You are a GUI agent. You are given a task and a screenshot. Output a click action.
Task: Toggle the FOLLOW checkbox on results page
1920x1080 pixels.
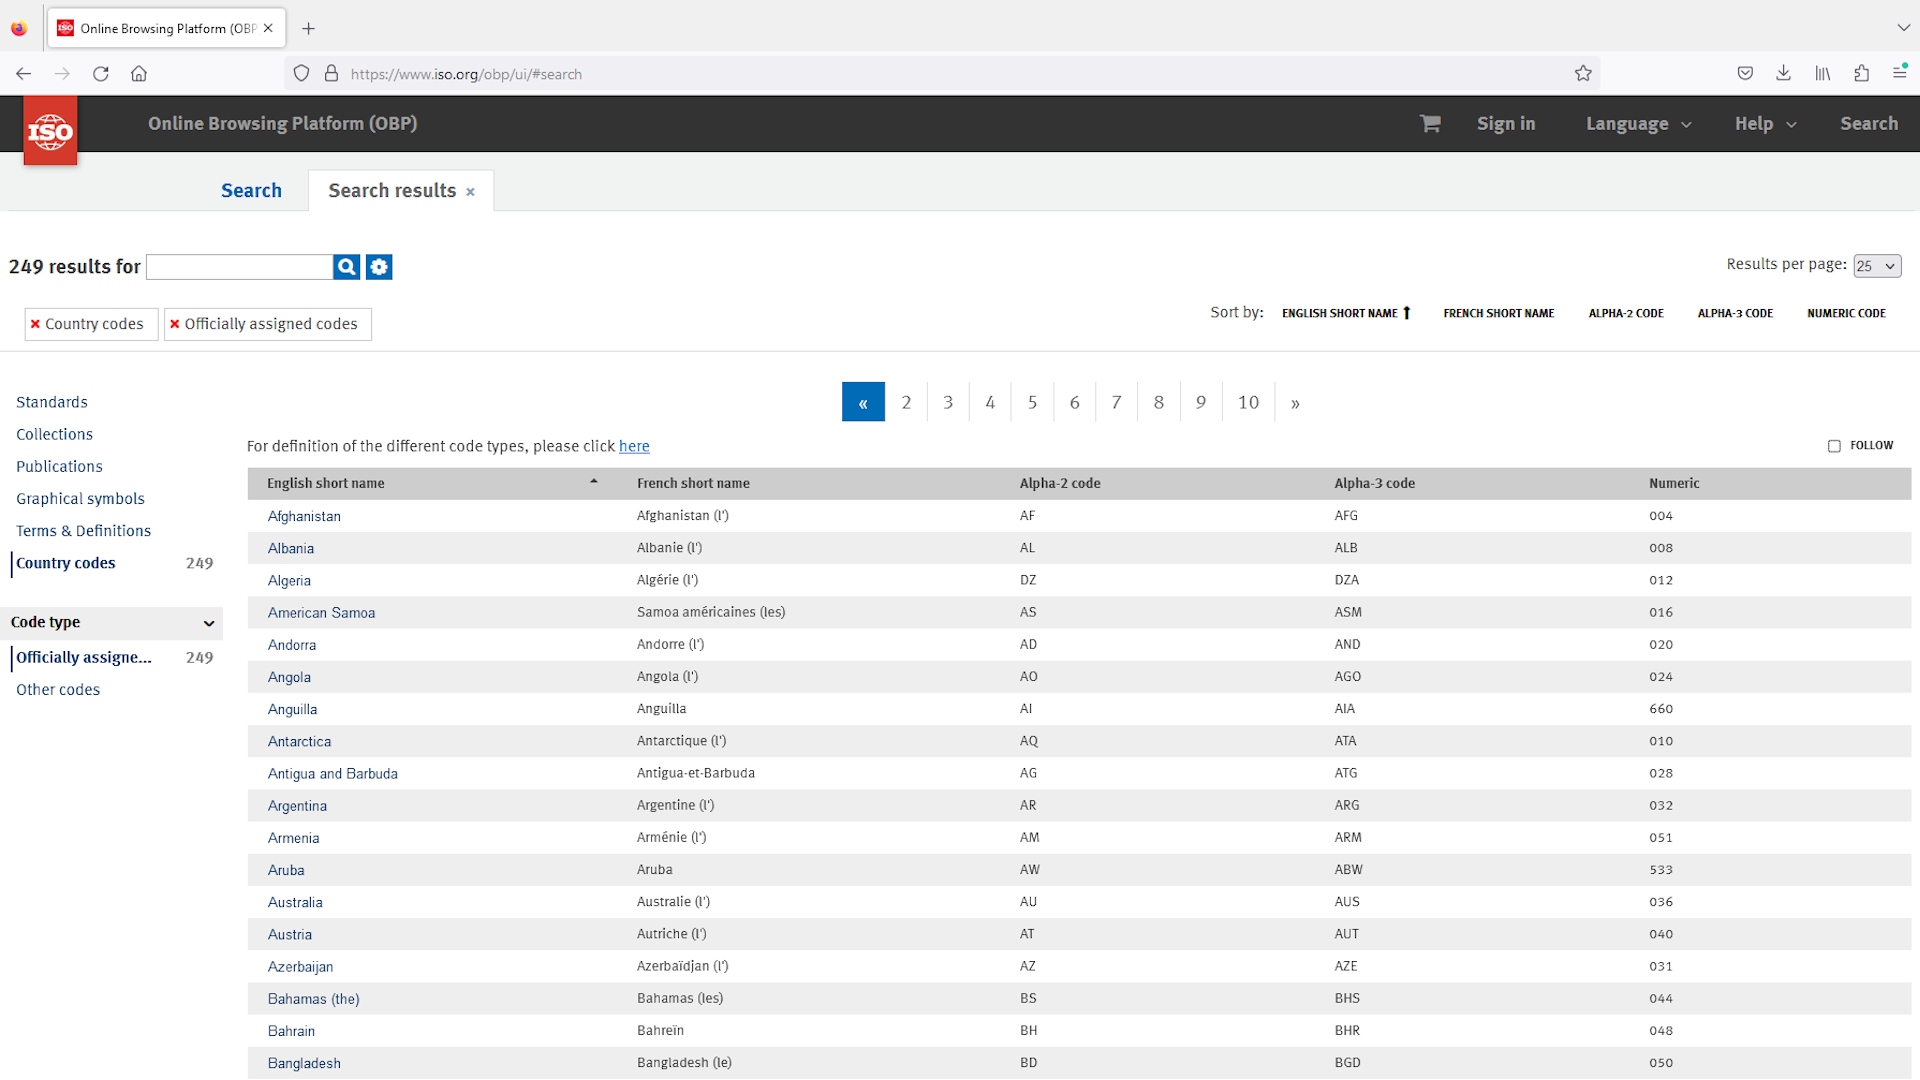click(1834, 447)
